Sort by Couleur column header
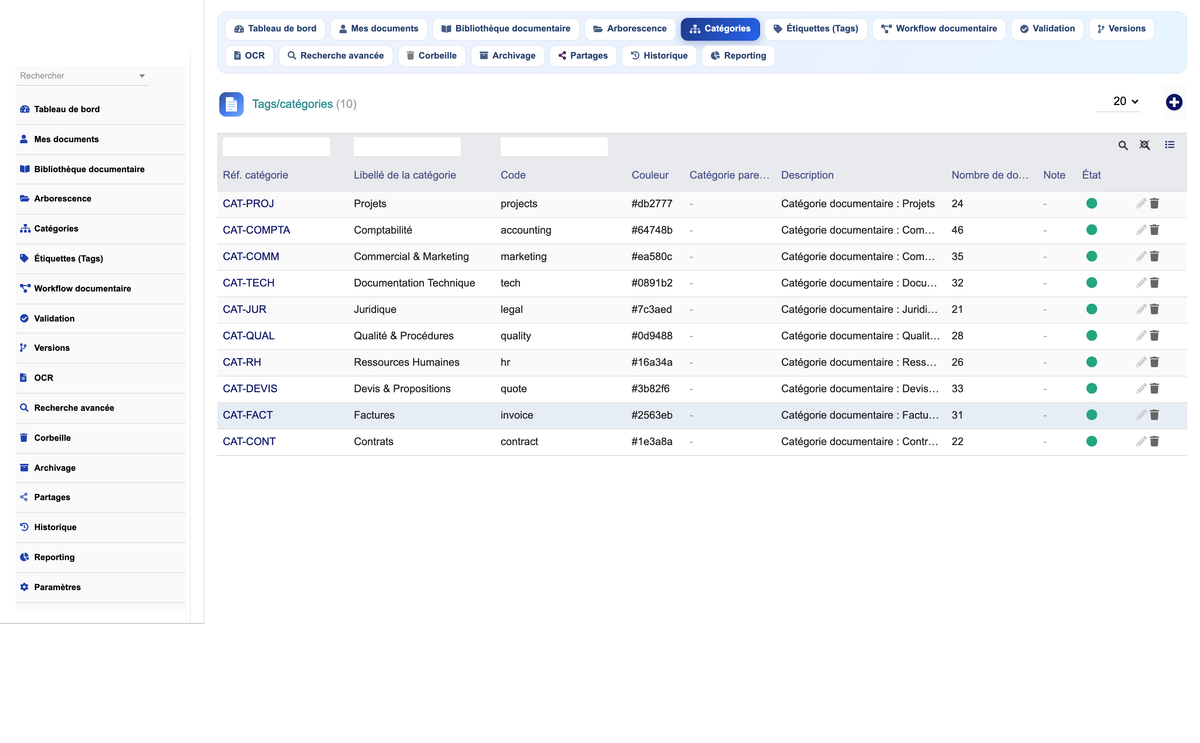Screen dimensions: 1200x743 pos(650,175)
